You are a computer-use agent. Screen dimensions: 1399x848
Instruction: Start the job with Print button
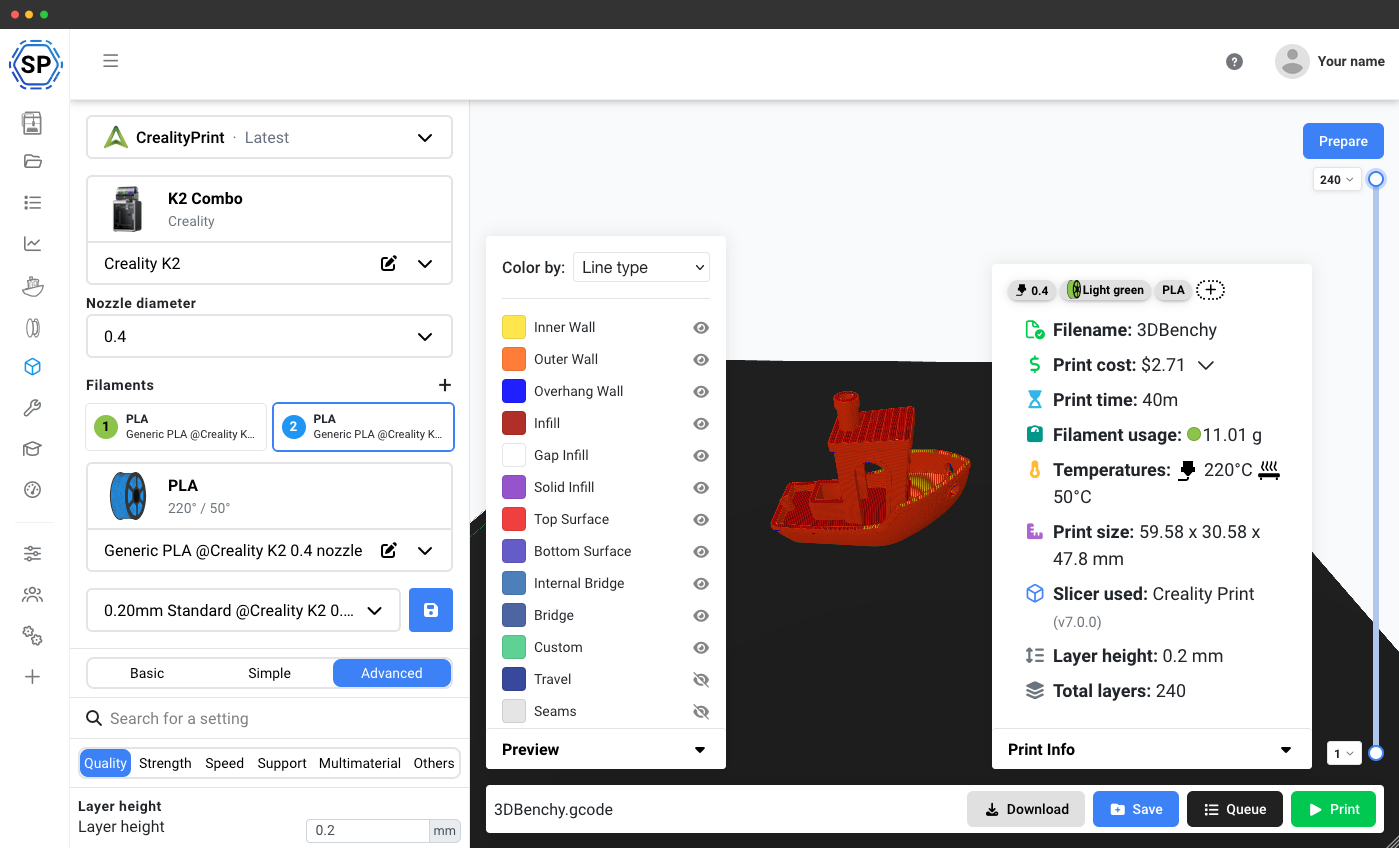pyautogui.click(x=1333, y=809)
